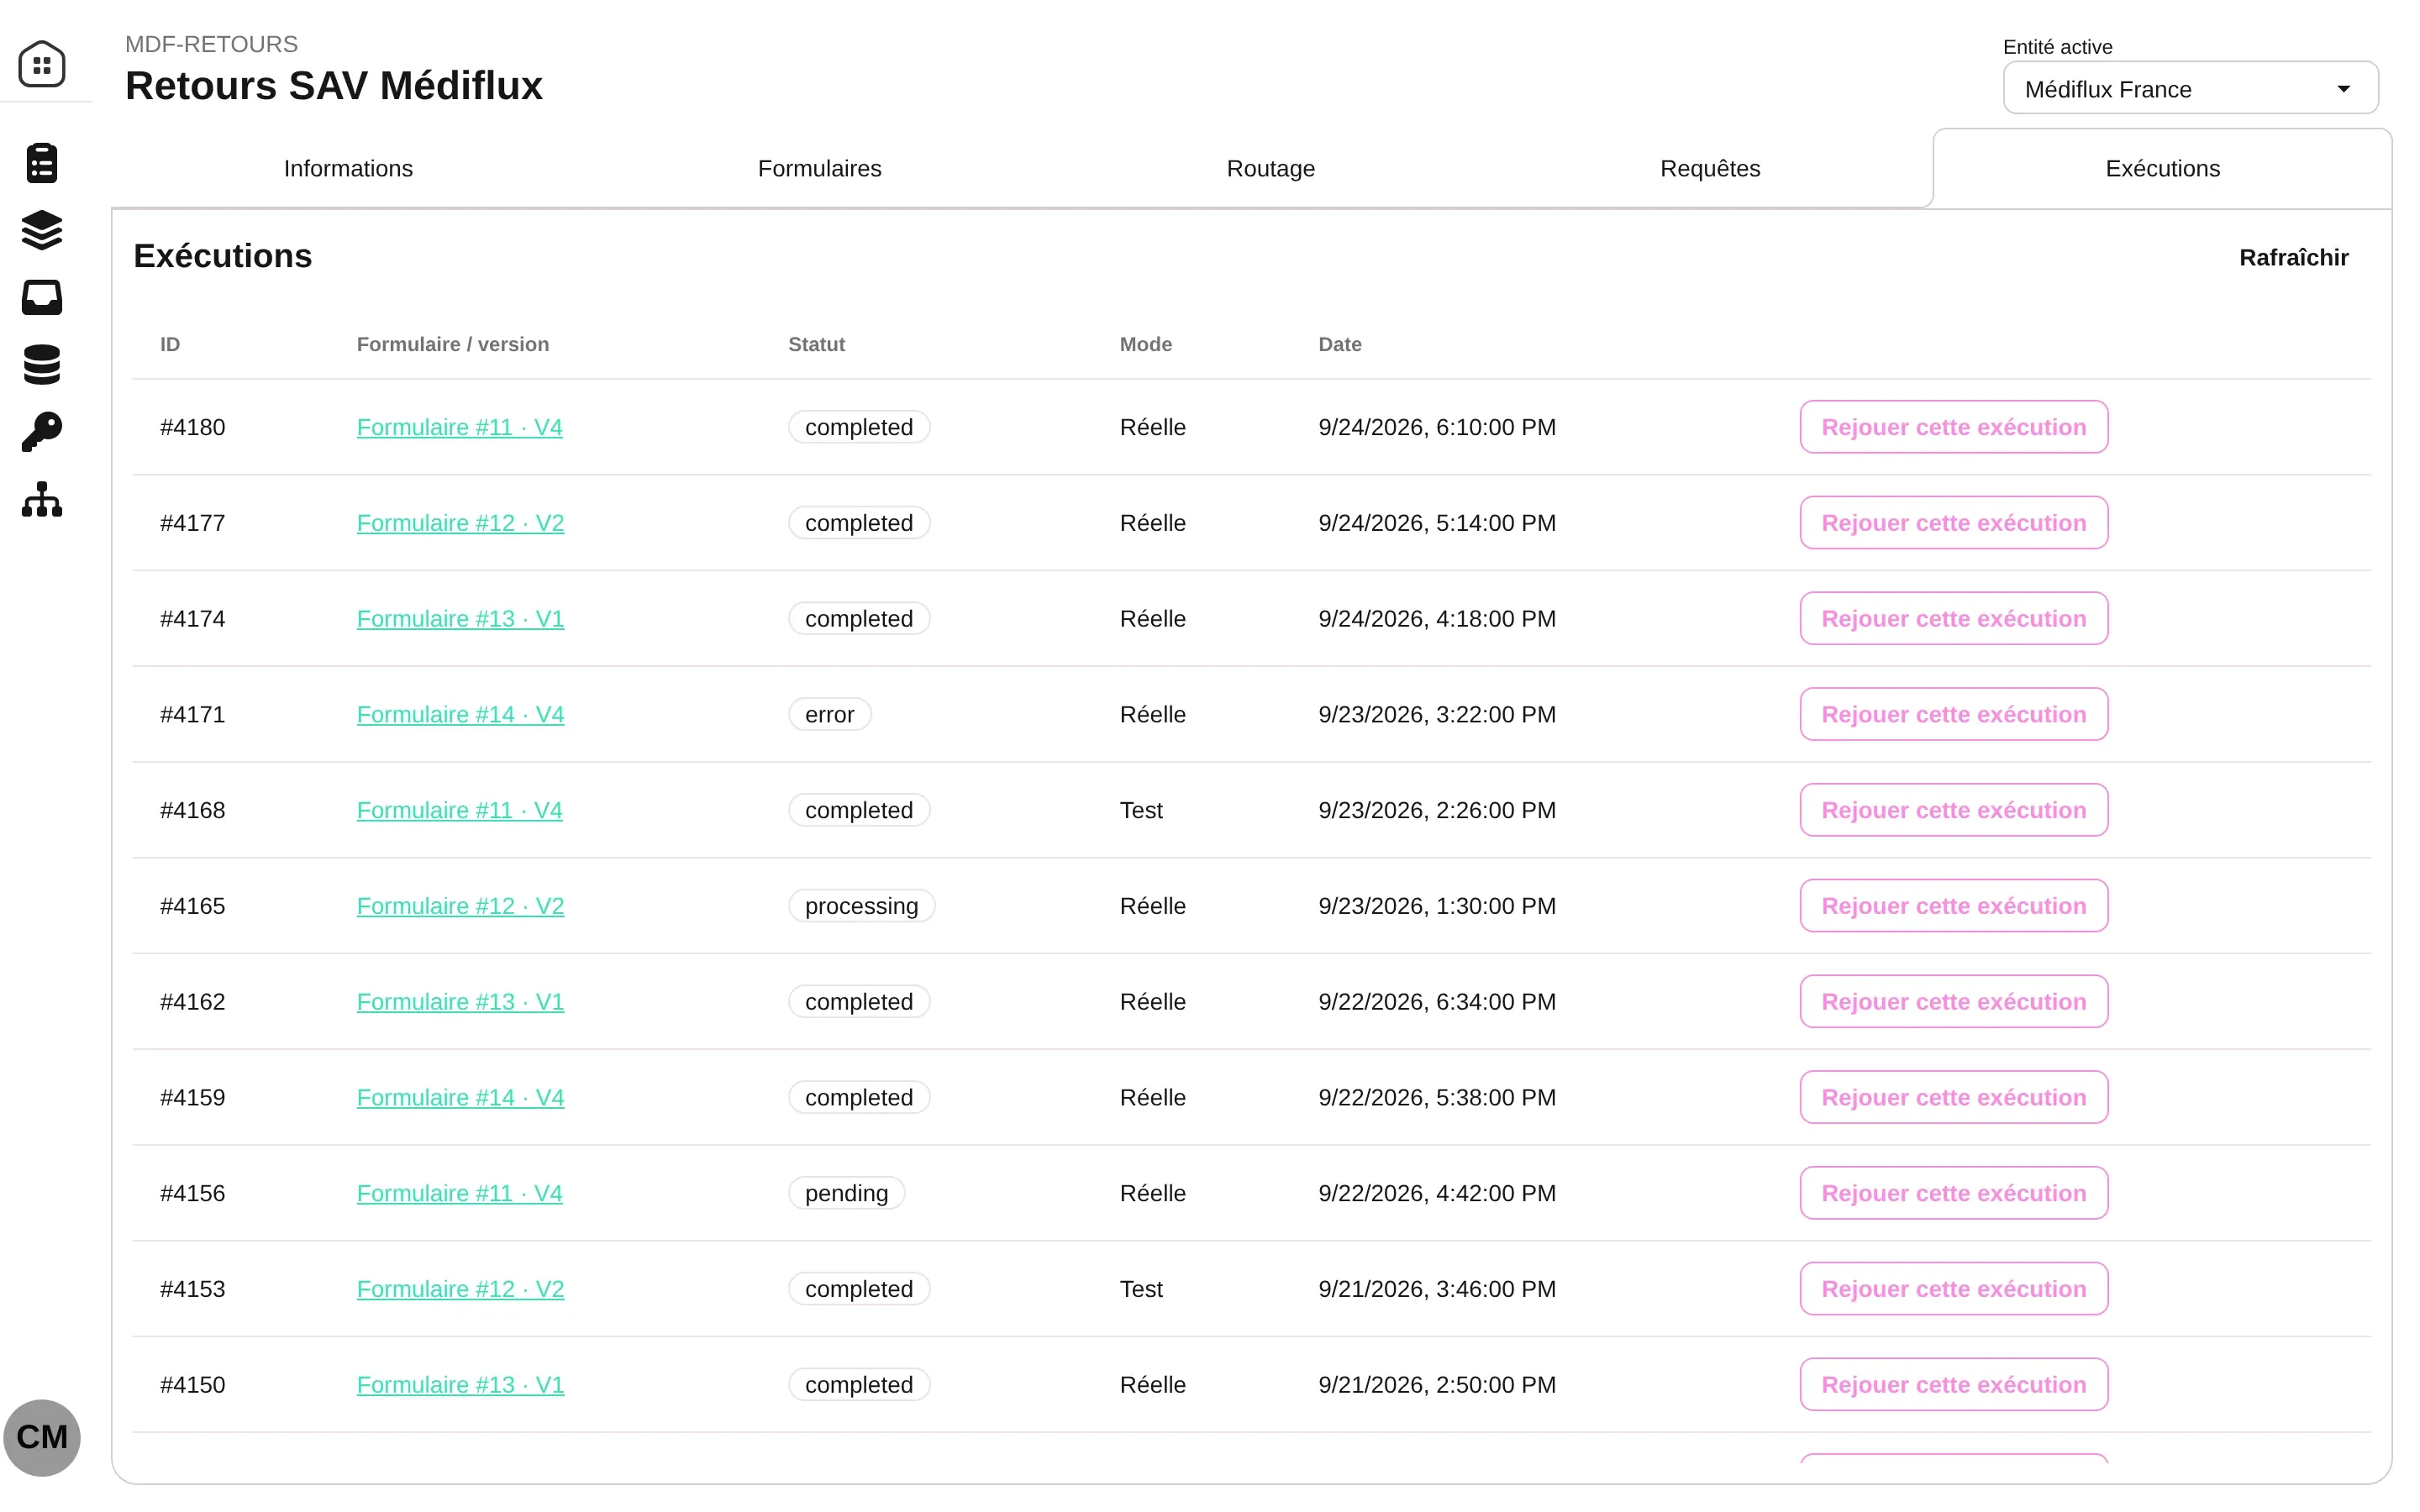Image resolution: width=2420 pixels, height=1512 pixels.
Task: Open Formulaire #11 · V4 link in row #4180
Action: [459, 427]
